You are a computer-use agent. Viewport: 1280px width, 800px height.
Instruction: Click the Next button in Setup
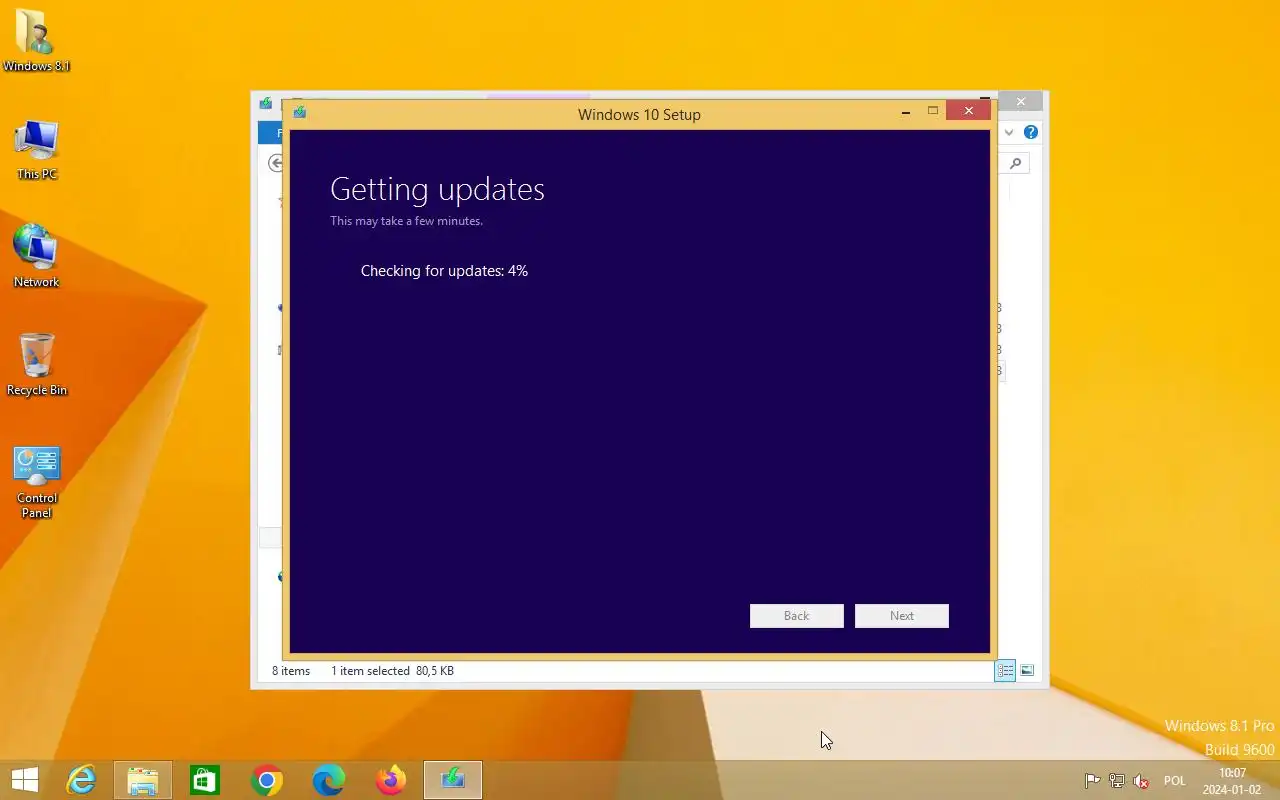tap(902, 616)
